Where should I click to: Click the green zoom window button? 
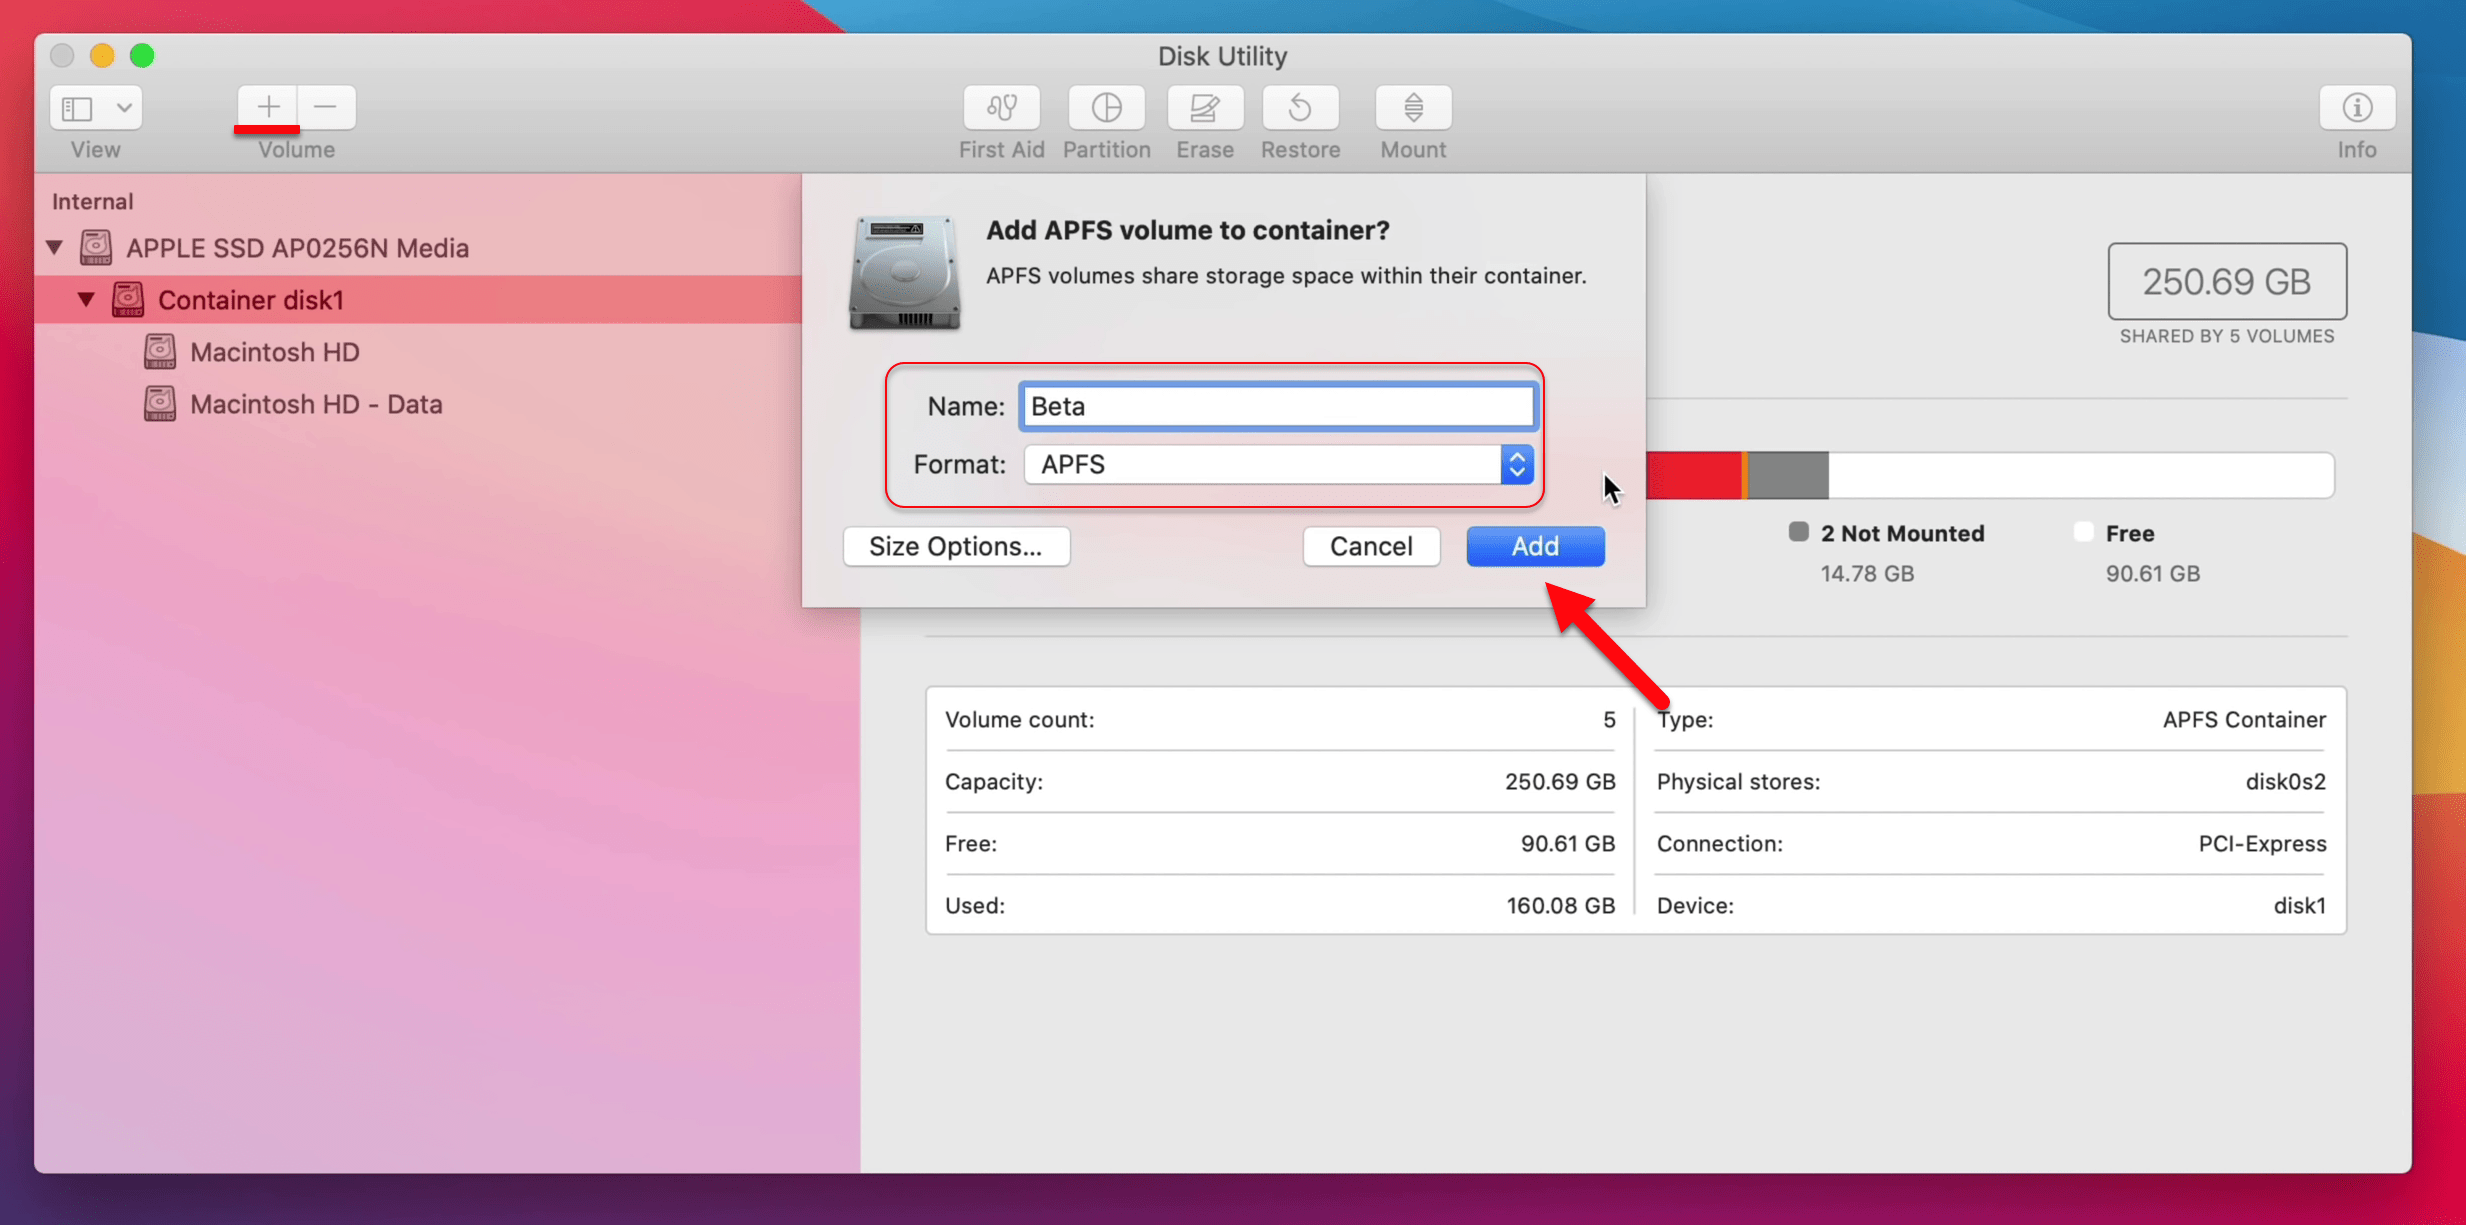pyautogui.click(x=142, y=55)
